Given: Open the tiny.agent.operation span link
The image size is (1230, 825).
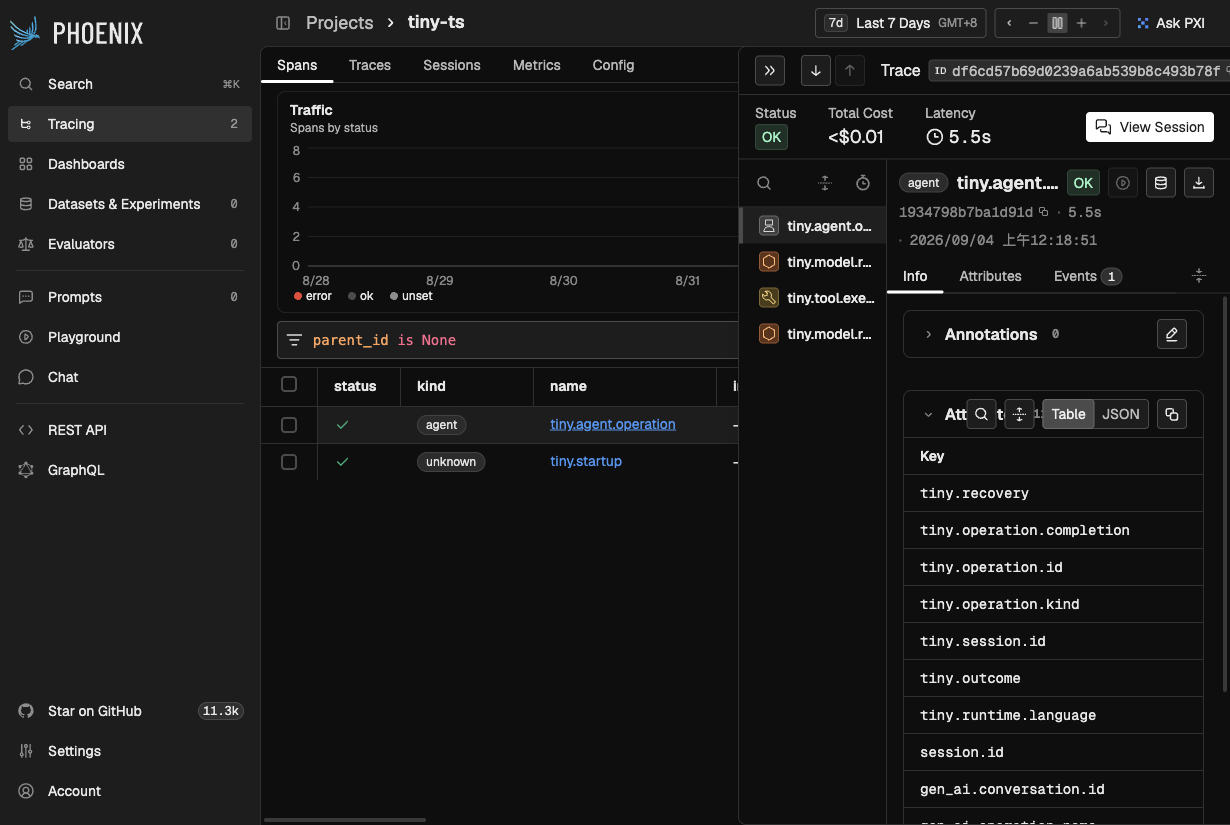Looking at the screenshot, I should [x=613, y=424].
